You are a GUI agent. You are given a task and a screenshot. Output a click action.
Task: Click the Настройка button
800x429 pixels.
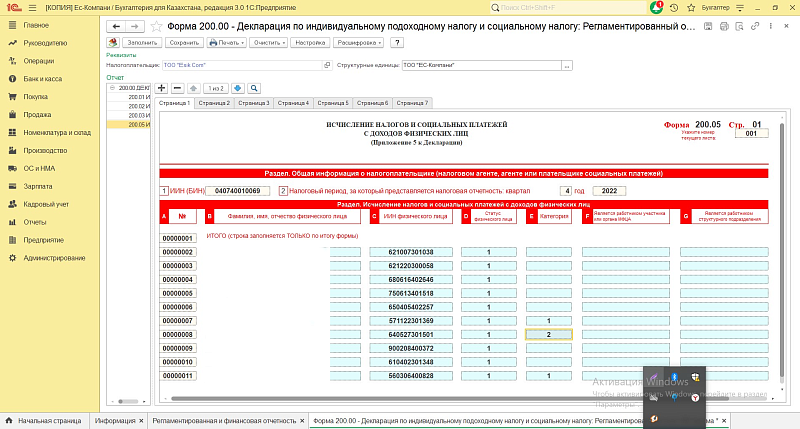311,43
